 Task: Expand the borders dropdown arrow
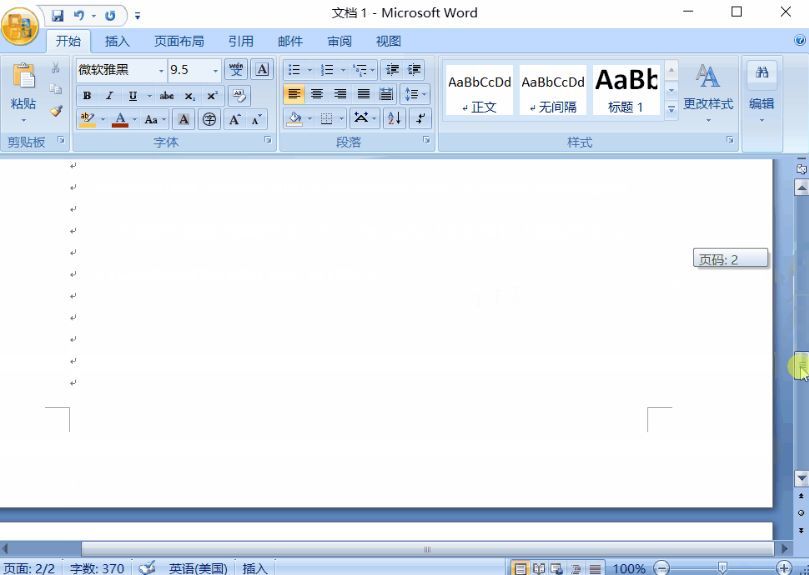point(342,119)
